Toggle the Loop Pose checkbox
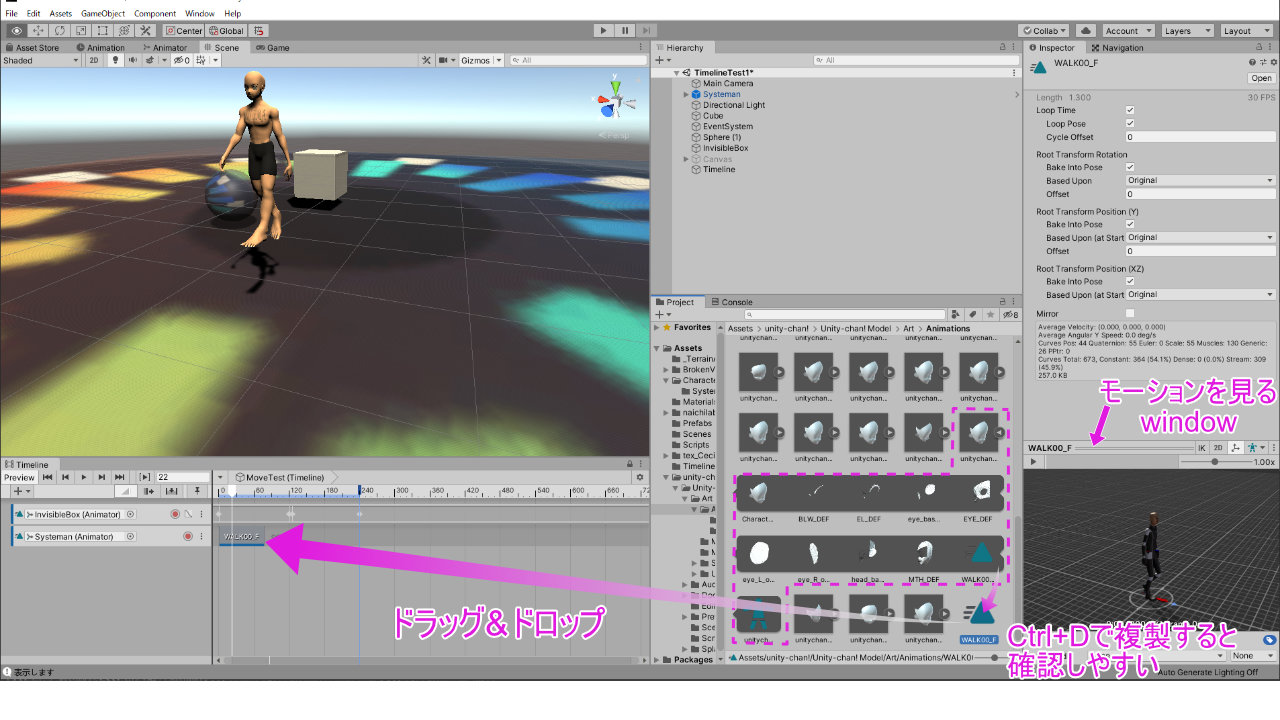 pyautogui.click(x=1130, y=124)
